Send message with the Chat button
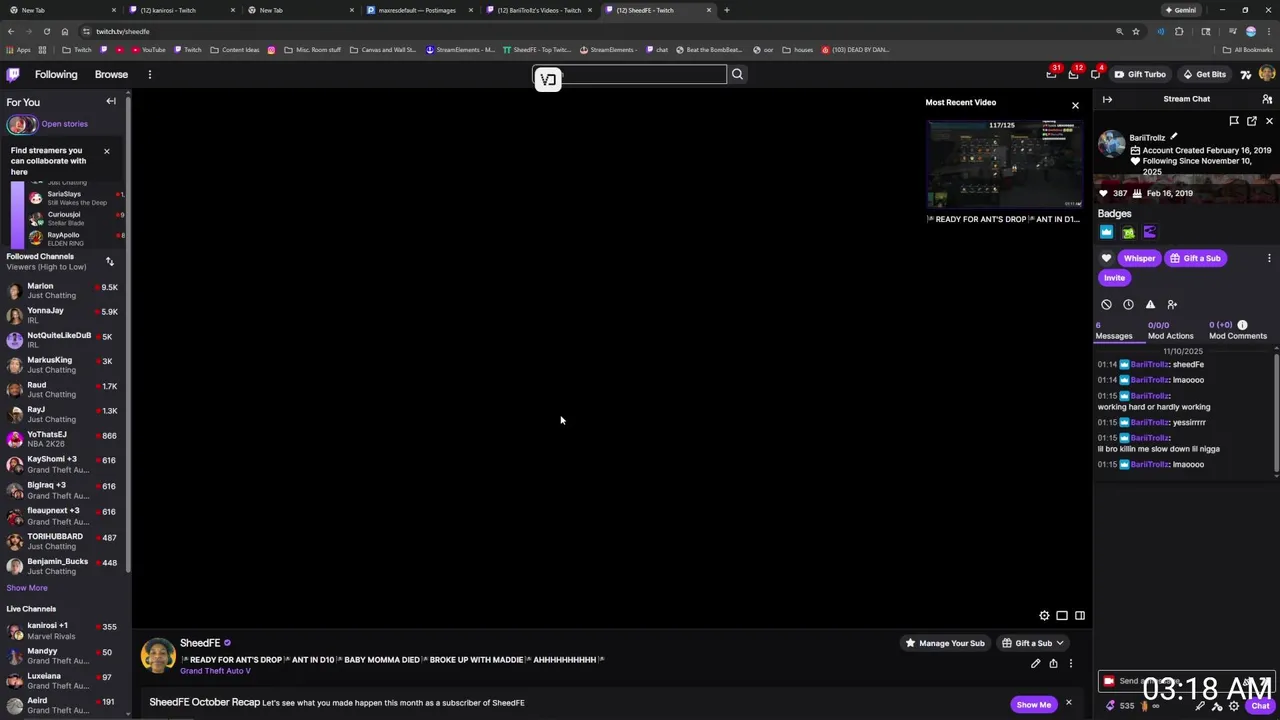Viewport: 1280px width, 720px height. click(1260, 706)
